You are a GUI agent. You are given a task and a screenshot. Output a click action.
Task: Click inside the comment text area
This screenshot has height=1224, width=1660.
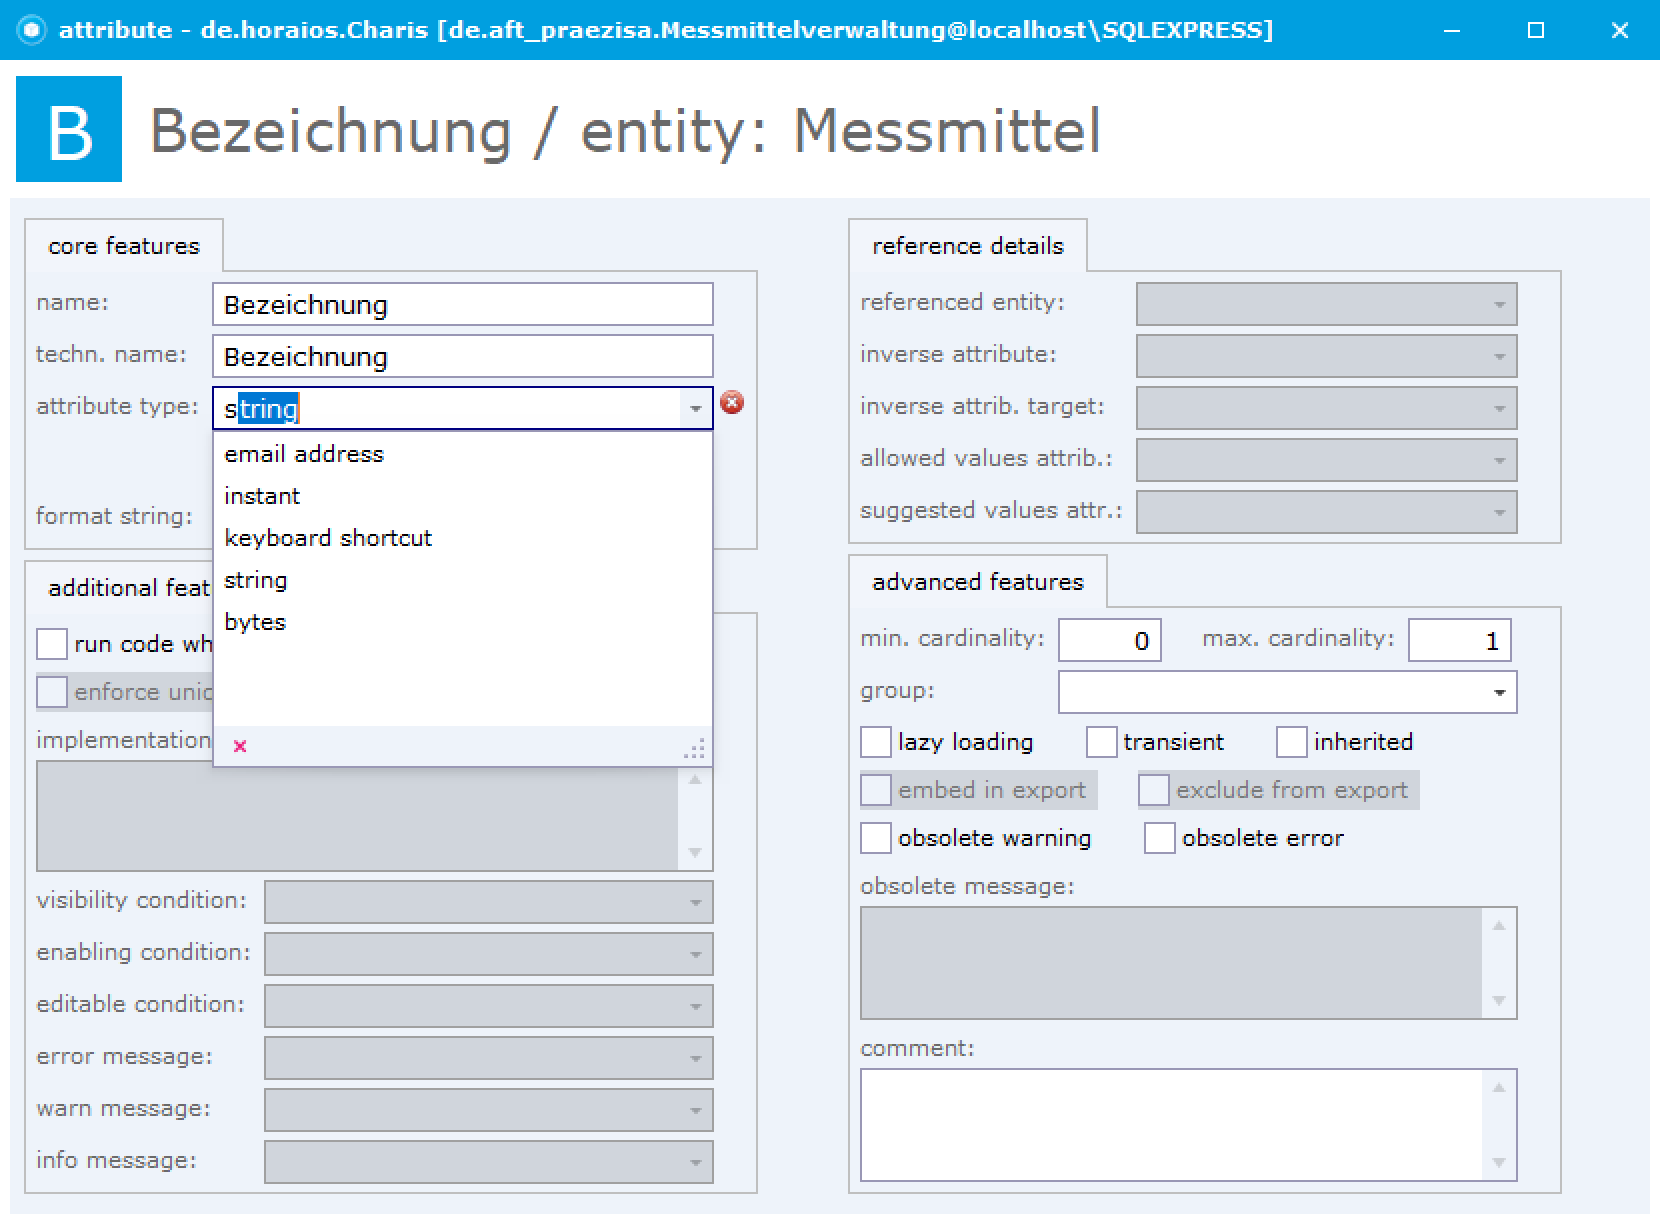point(1172,1125)
